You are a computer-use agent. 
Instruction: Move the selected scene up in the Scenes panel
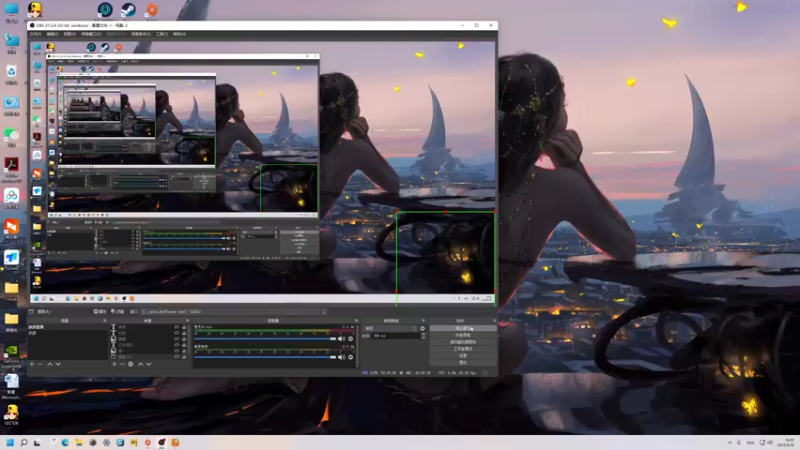pyautogui.click(x=49, y=364)
